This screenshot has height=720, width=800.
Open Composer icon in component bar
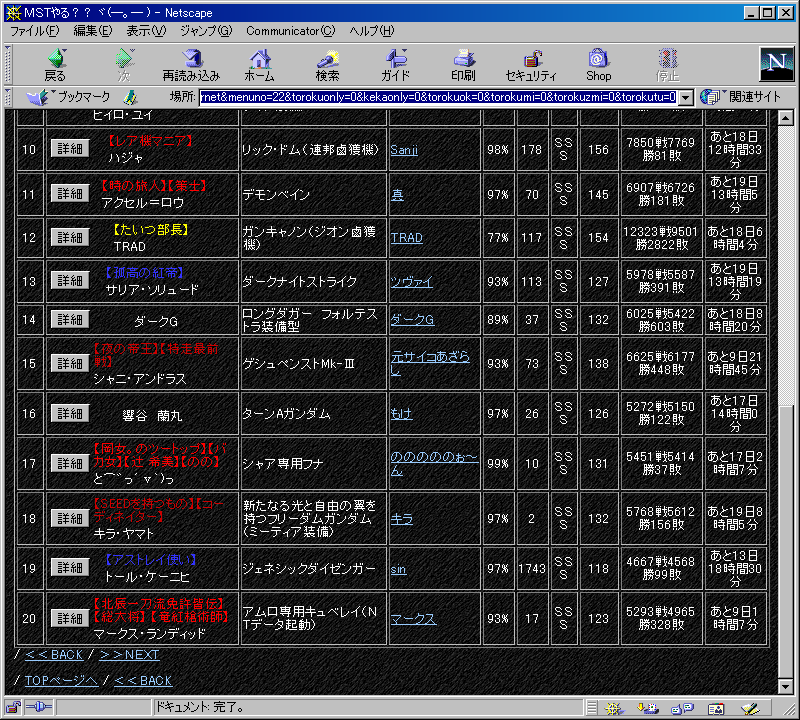750,708
